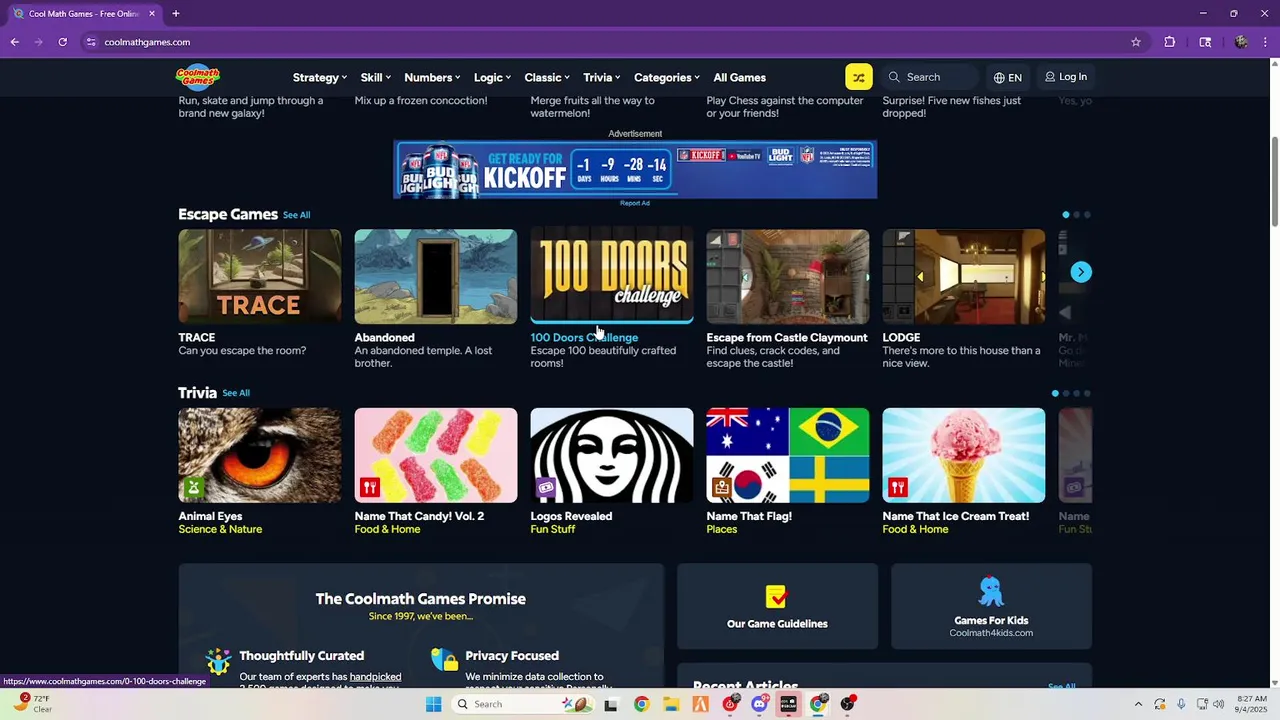Click the Places icon on Name That Flag card

pyautogui.click(x=722, y=487)
